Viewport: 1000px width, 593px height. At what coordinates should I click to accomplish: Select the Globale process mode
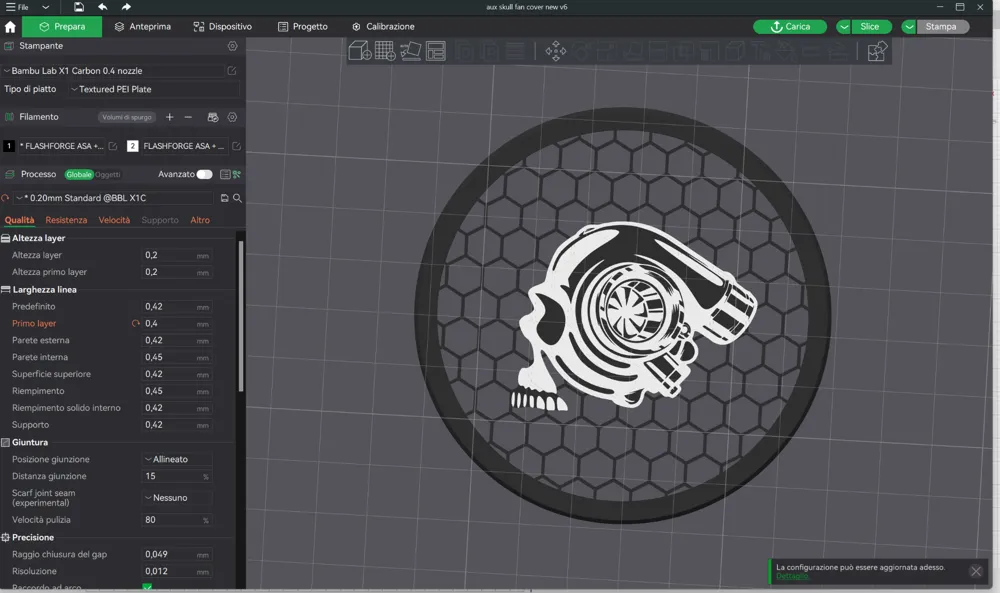point(79,175)
